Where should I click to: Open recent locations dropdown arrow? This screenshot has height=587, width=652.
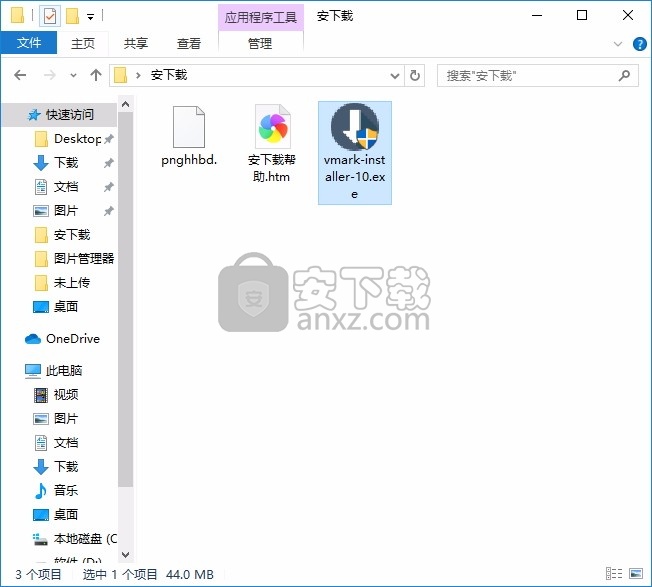(73, 76)
